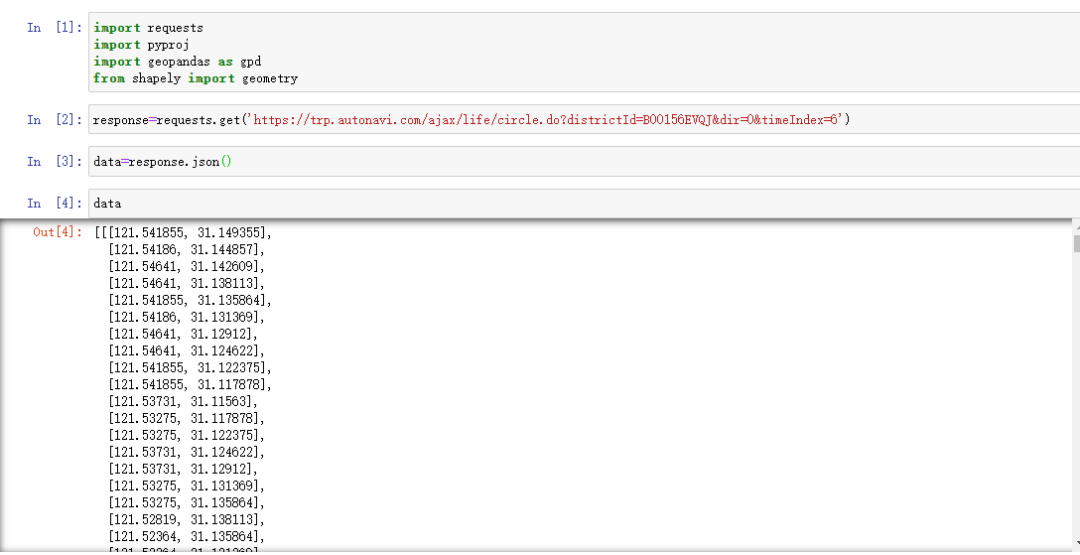
Task: Select the In [1] prompt label
Action: [x=55, y=28]
